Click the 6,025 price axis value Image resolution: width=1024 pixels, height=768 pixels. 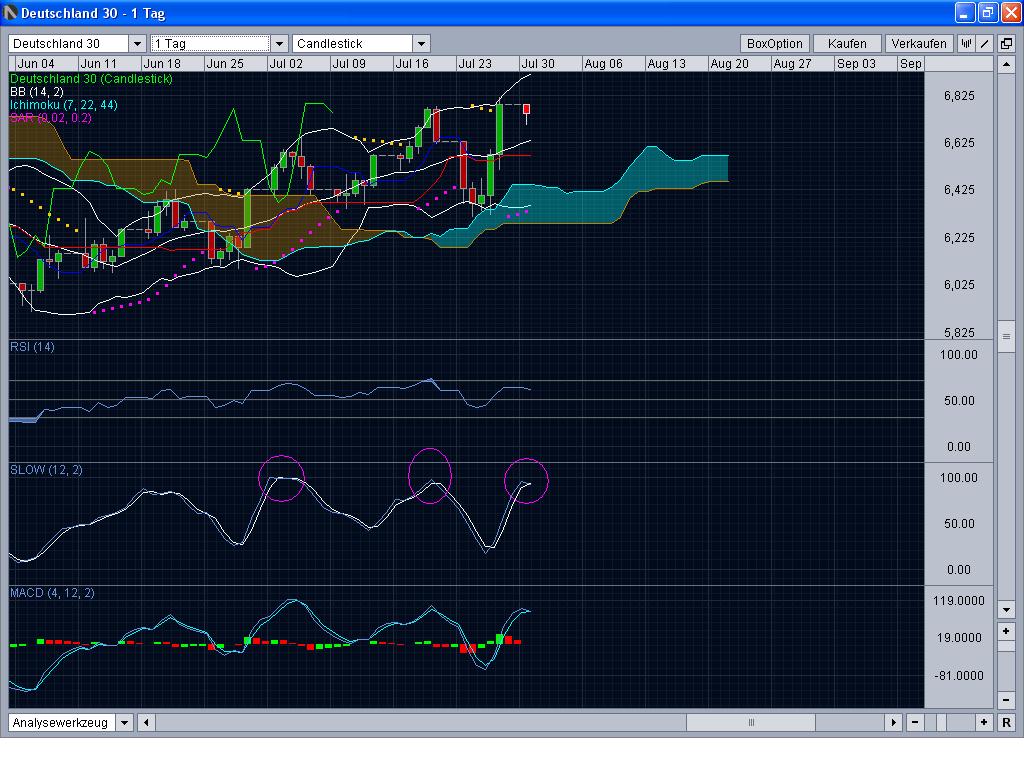coord(959,285)
